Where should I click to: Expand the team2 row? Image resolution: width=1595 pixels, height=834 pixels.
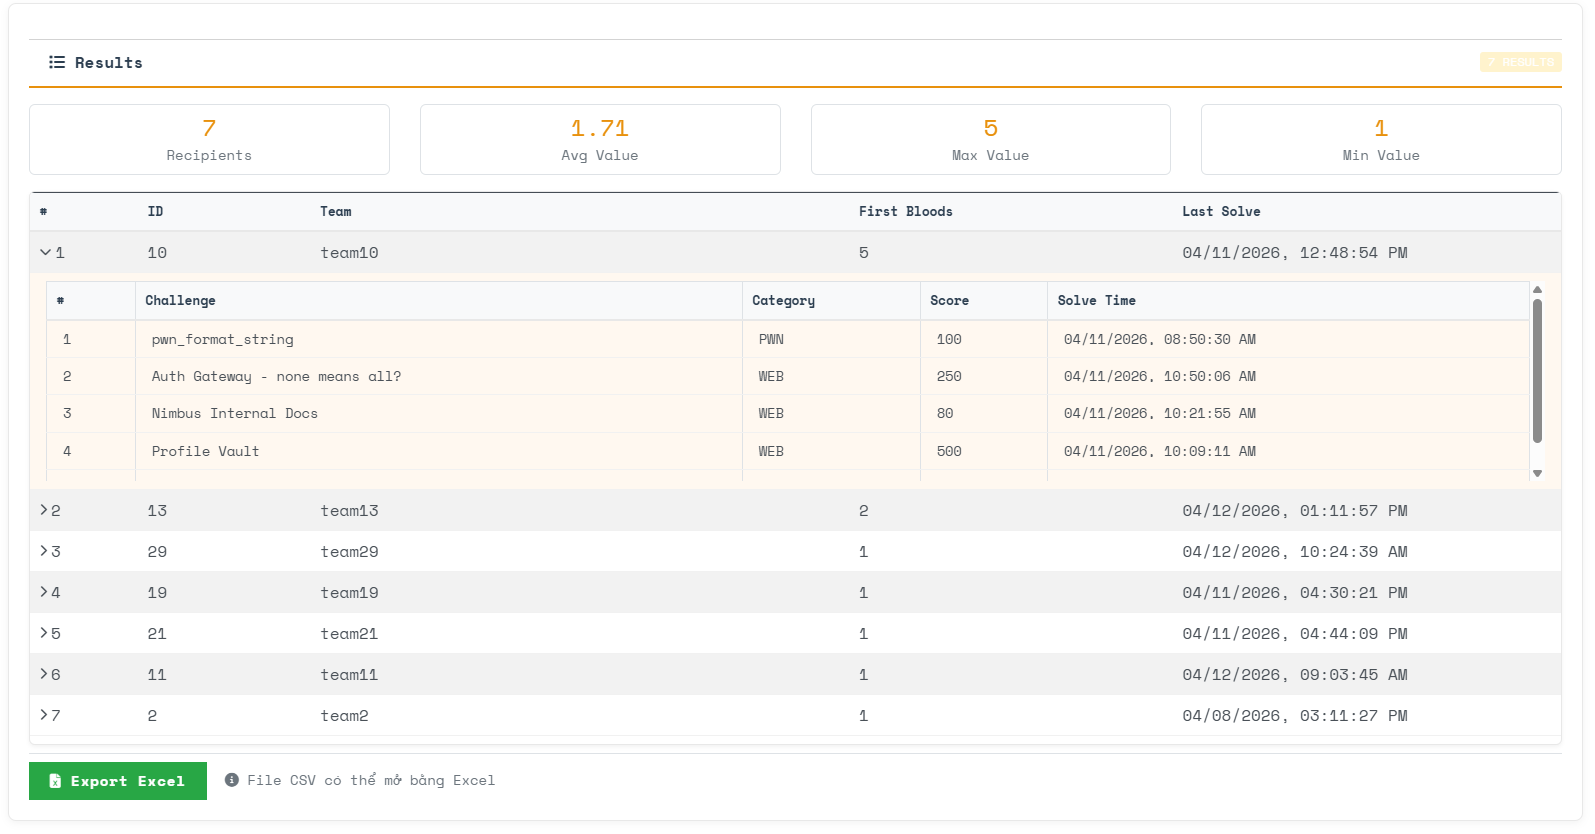pyautogui.click(x=44, y=715)
